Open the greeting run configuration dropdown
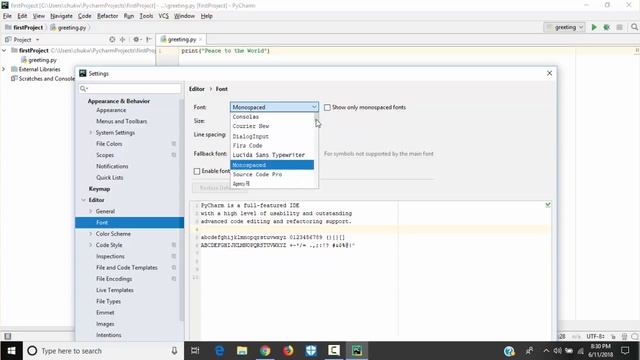Screen dimensions: 640x360 tap(565, 27)
